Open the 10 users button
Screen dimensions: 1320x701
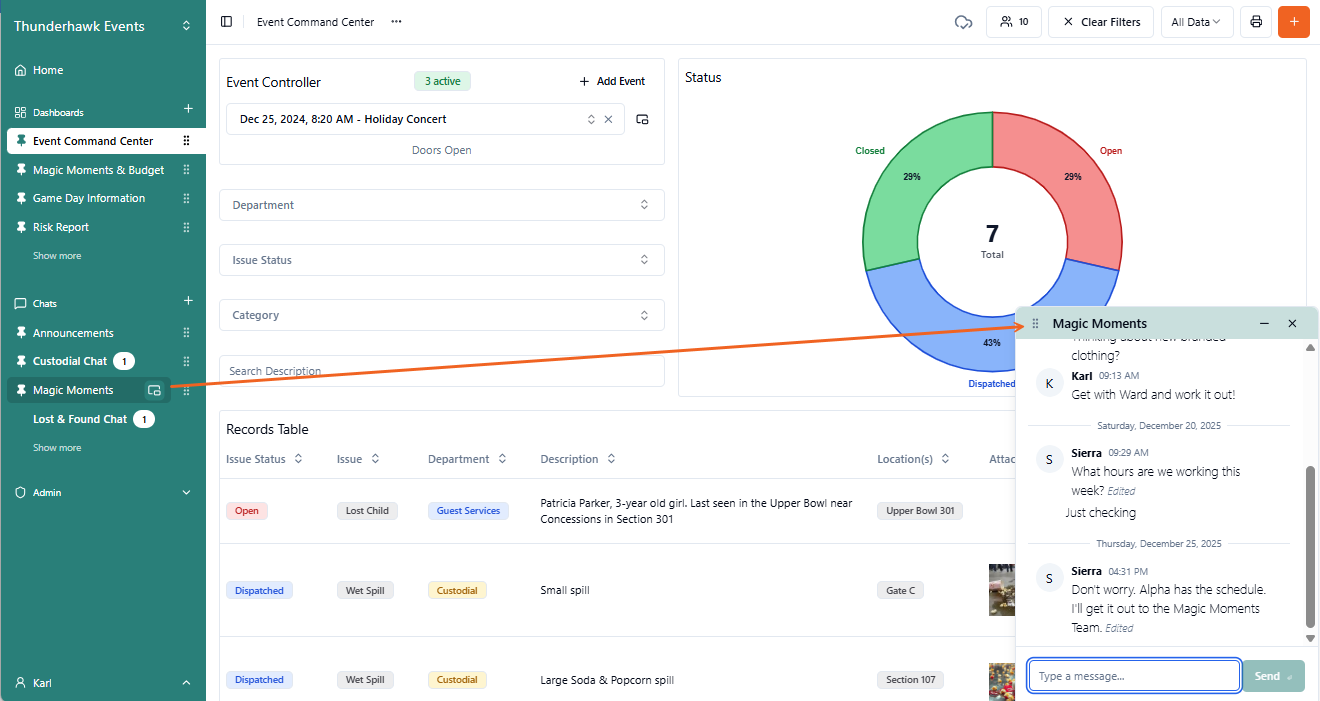pyautogui.click(x=1014, y=22)
